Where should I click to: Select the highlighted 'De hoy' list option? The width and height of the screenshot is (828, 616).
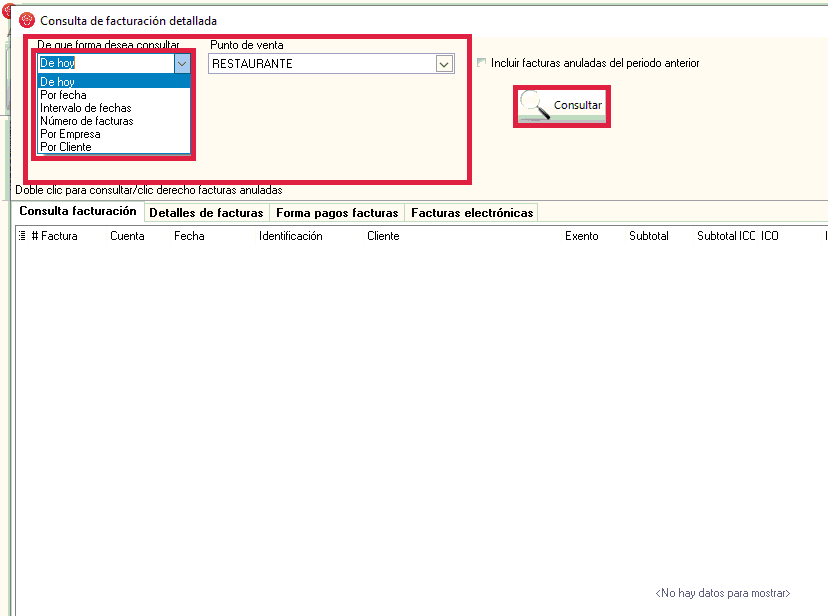pyautogui.click(x=57, y=82)
